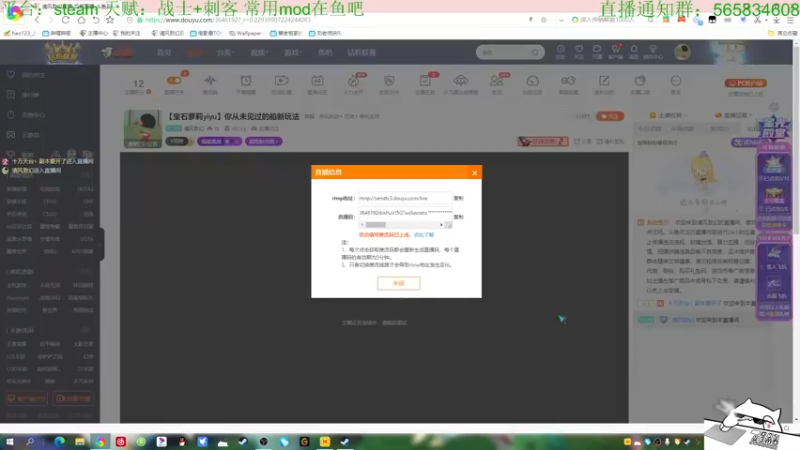Open the 游戏 dropdown in the nav bar
800x450 pixels.
click(x=293, y=53)
